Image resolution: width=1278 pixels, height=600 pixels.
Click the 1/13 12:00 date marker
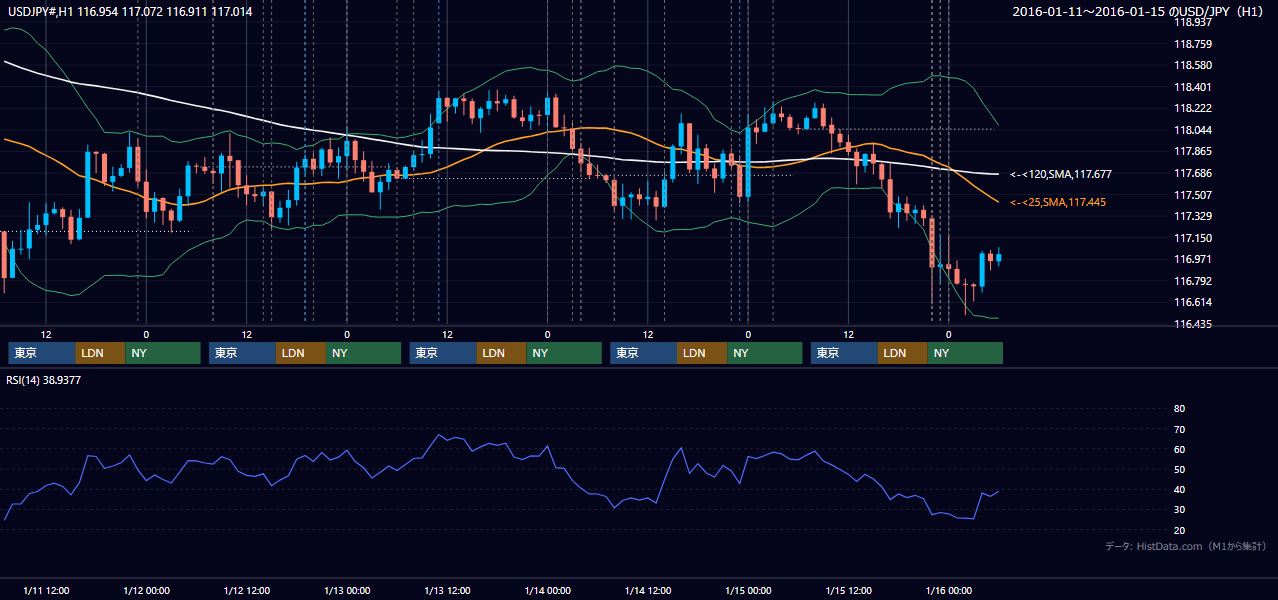point(447,591)
